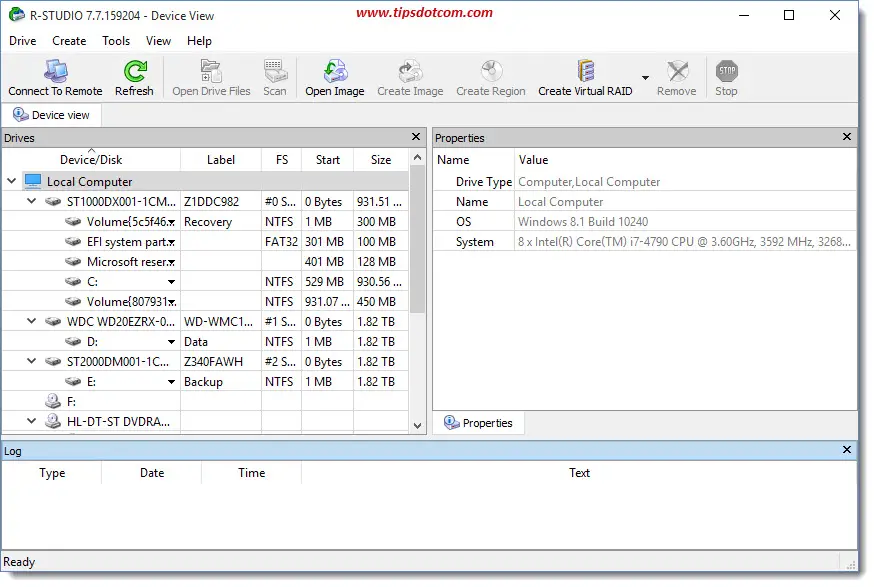
Task: Select the ST1000DX001 hard disk icon
Action: [53, 201]
